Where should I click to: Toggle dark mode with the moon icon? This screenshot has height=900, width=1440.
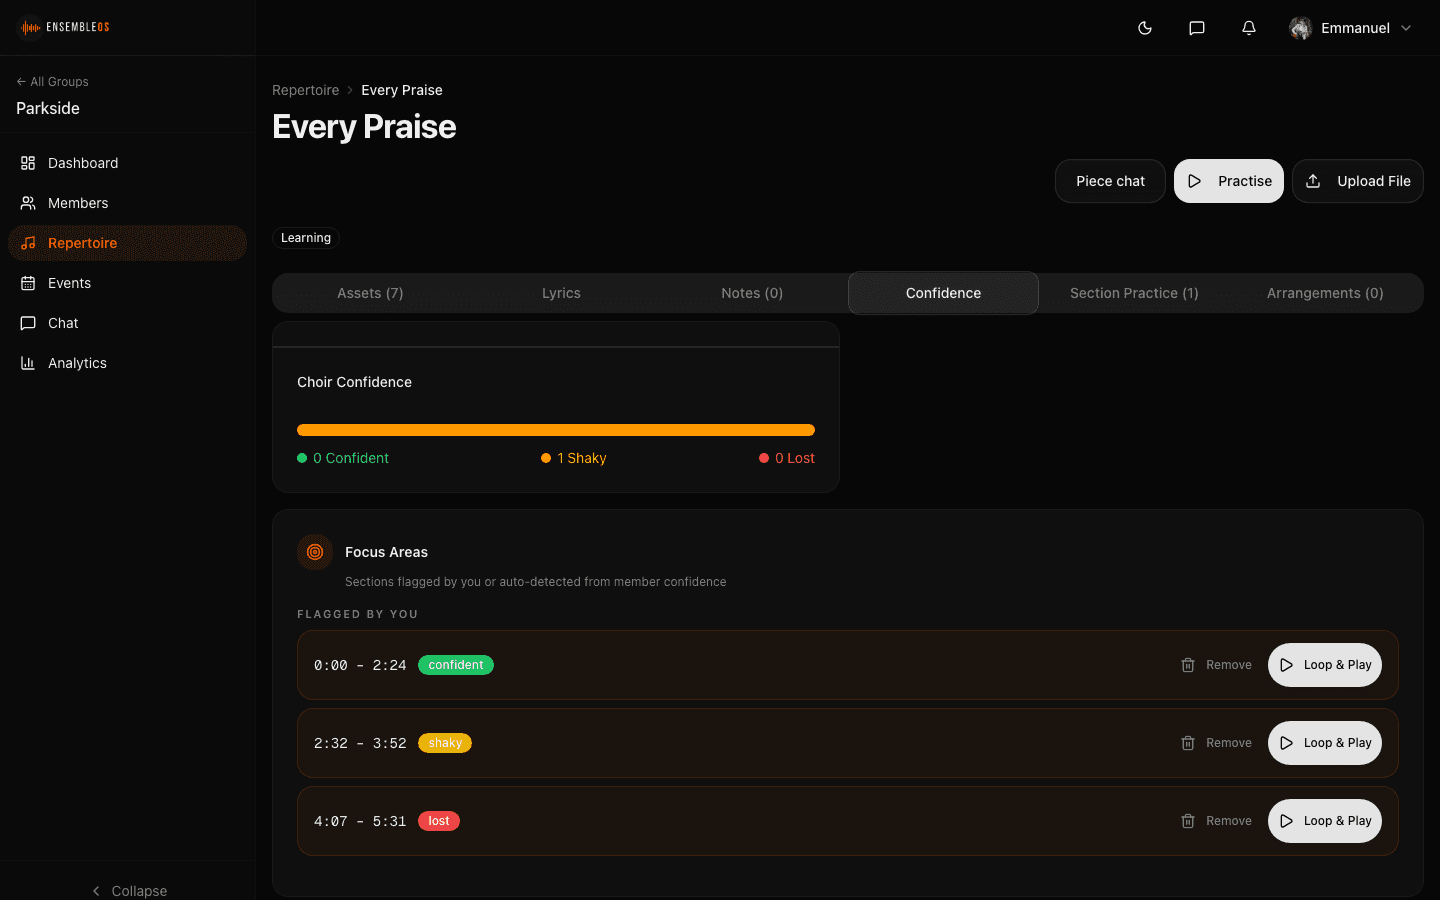point(1145,28)
